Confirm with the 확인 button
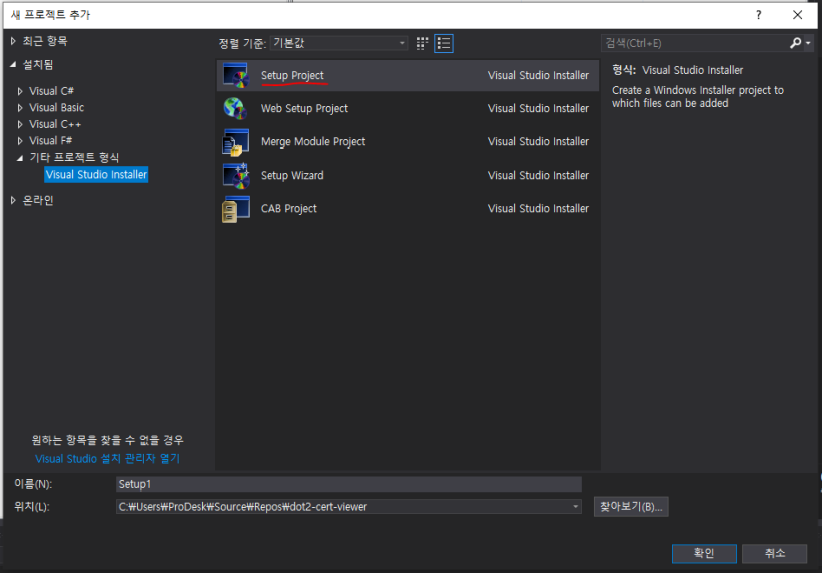824x574 pixels. (x=704, y=553)
